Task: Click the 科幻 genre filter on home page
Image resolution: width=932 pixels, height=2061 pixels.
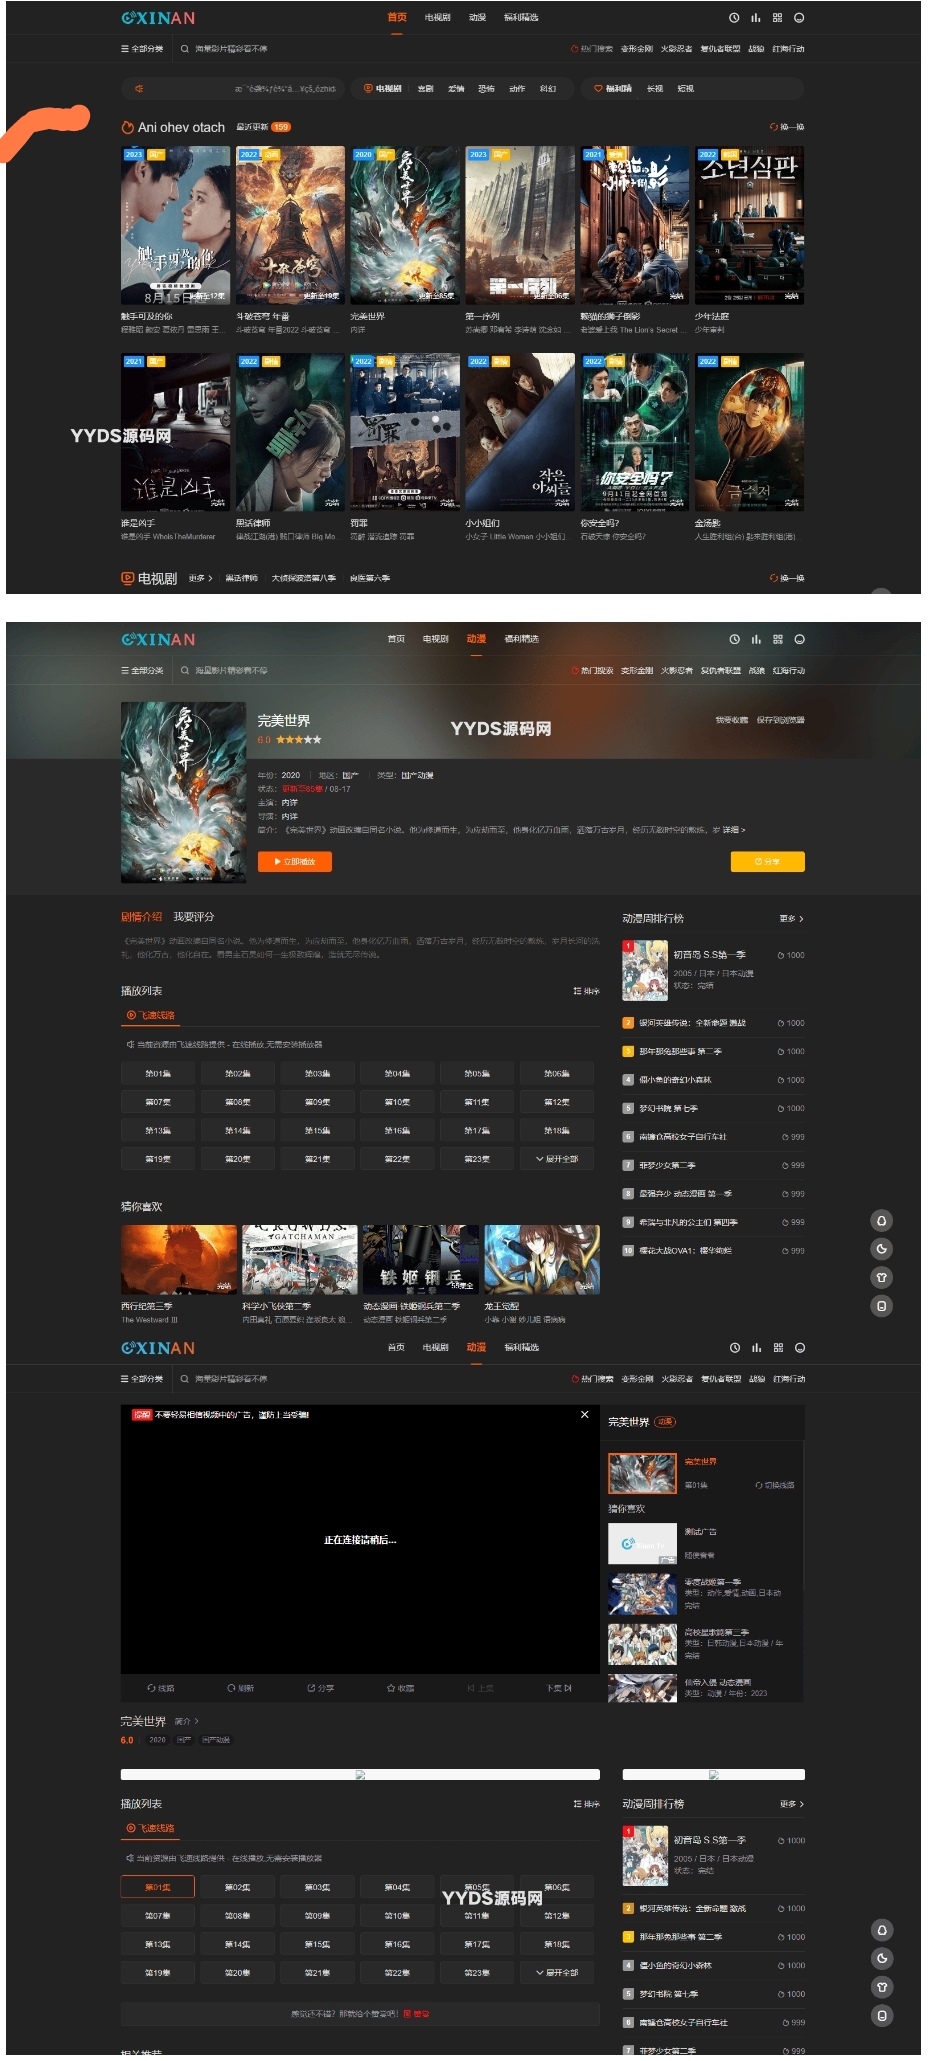Action: pos(548,89)
